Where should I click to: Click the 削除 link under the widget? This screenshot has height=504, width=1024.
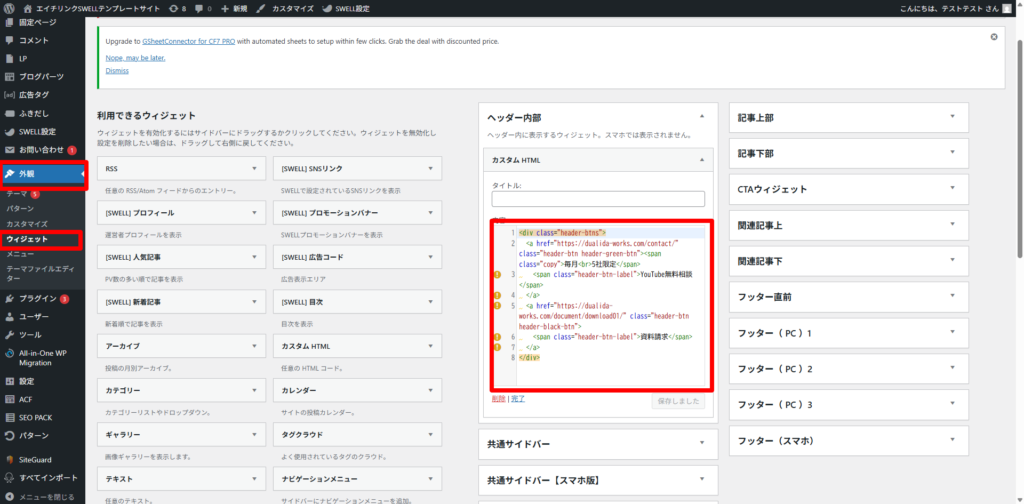[x=498, y=398]
